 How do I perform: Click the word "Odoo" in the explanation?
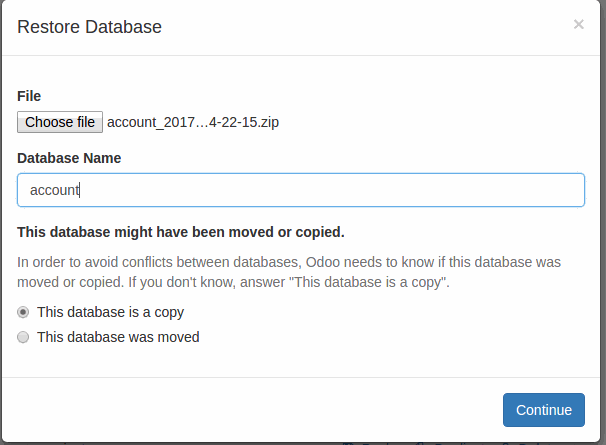tap(323, 262)
